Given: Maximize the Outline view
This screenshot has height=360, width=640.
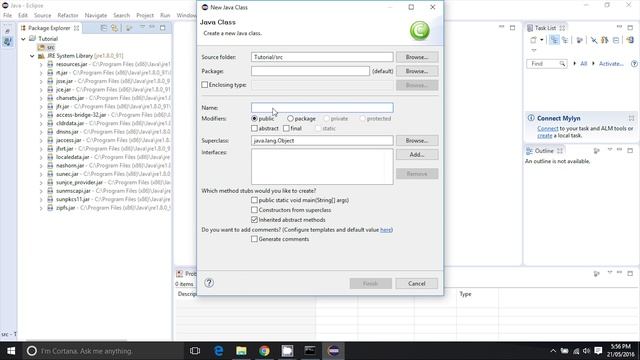Looking at the screenshot, I should coord(630,151).
